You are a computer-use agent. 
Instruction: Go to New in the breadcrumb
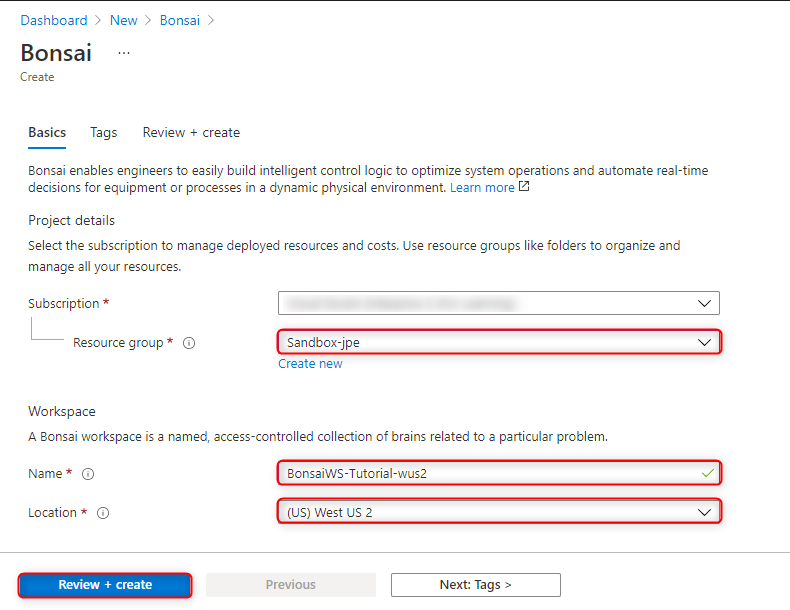click(123, 20)
